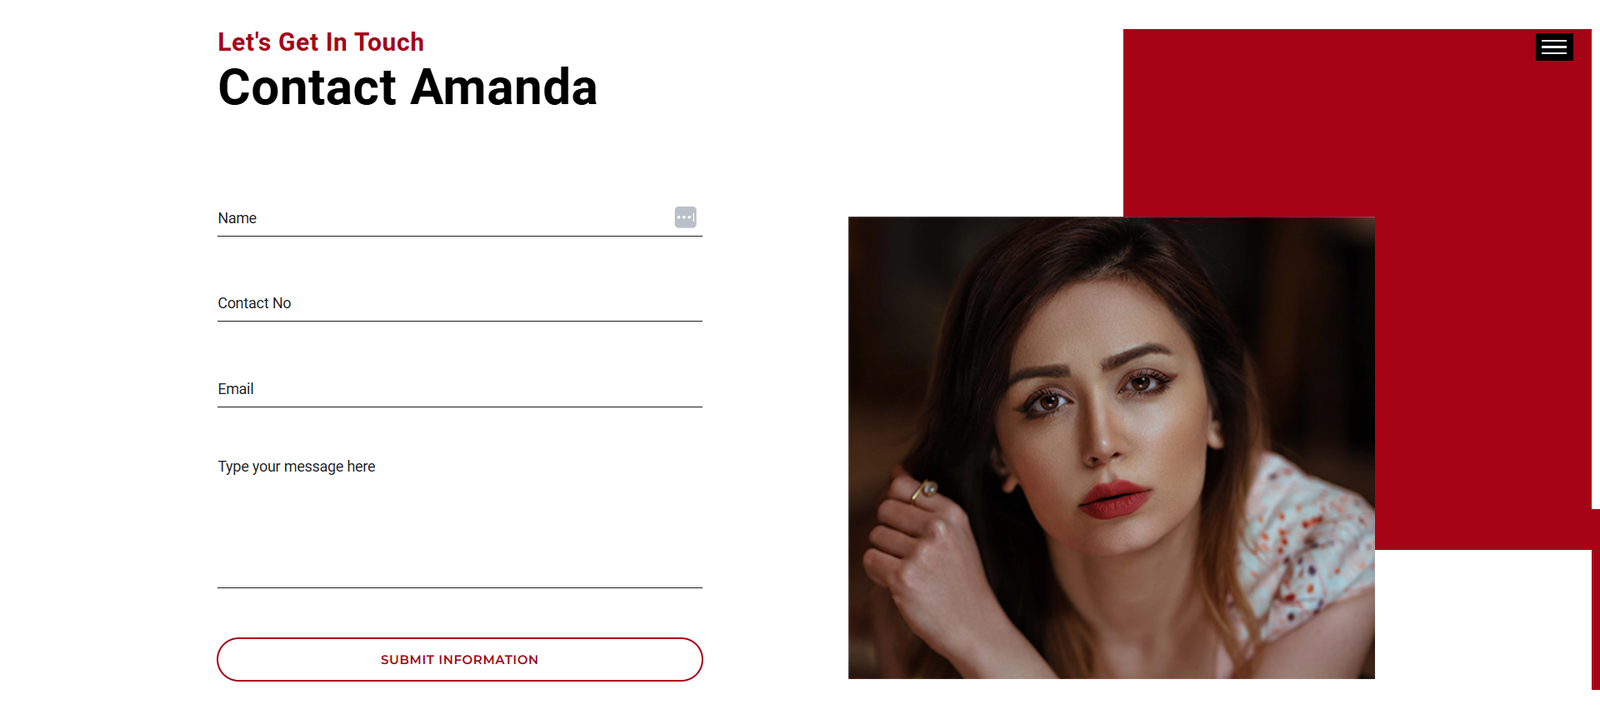The height and width of the screenshot is (724, 1600).
Task: Click inside the message text area
Action: point(460,519)
